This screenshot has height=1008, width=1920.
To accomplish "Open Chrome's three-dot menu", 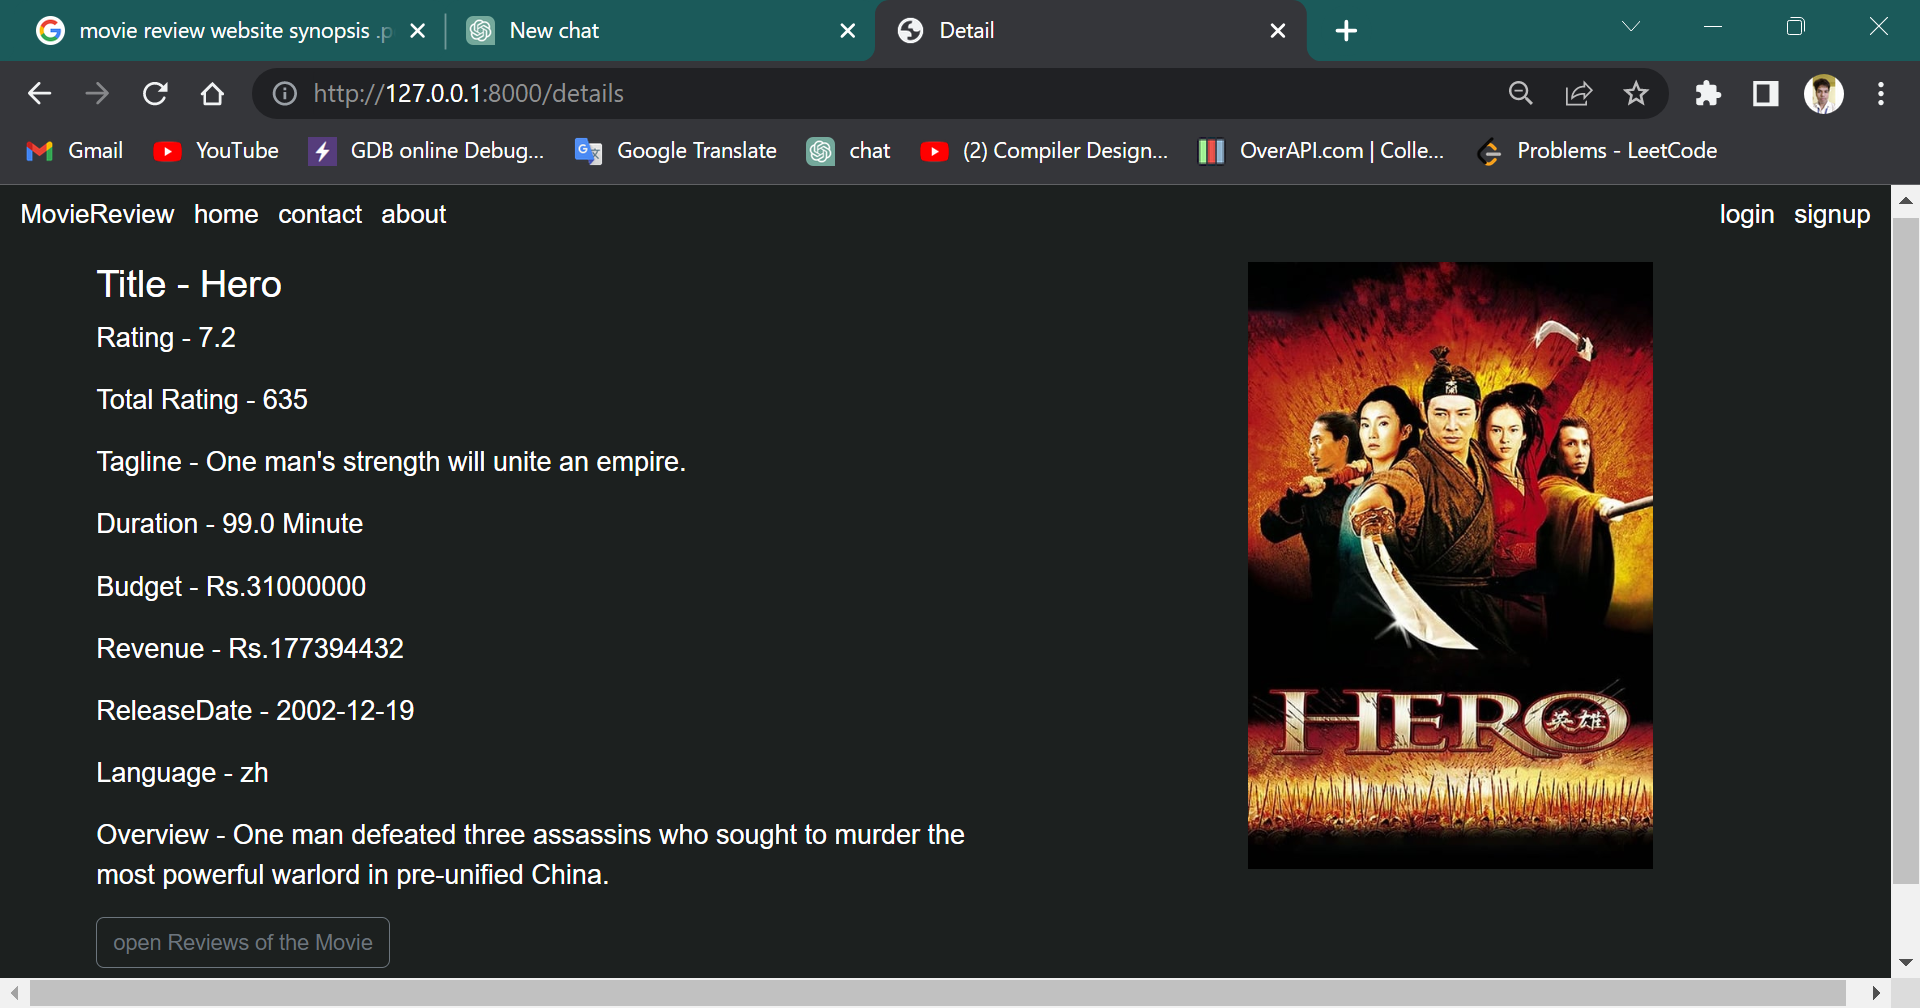I will [x=1879, y=93].
